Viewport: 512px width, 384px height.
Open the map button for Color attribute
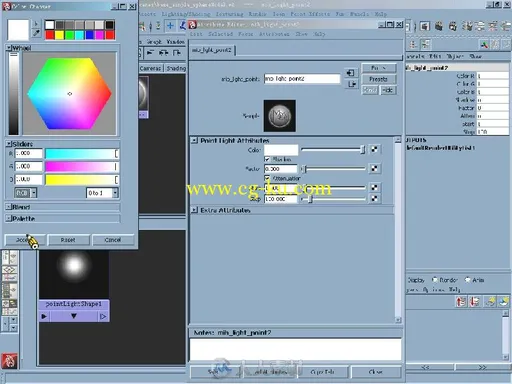pyautogui.click(x=375, y=149)
